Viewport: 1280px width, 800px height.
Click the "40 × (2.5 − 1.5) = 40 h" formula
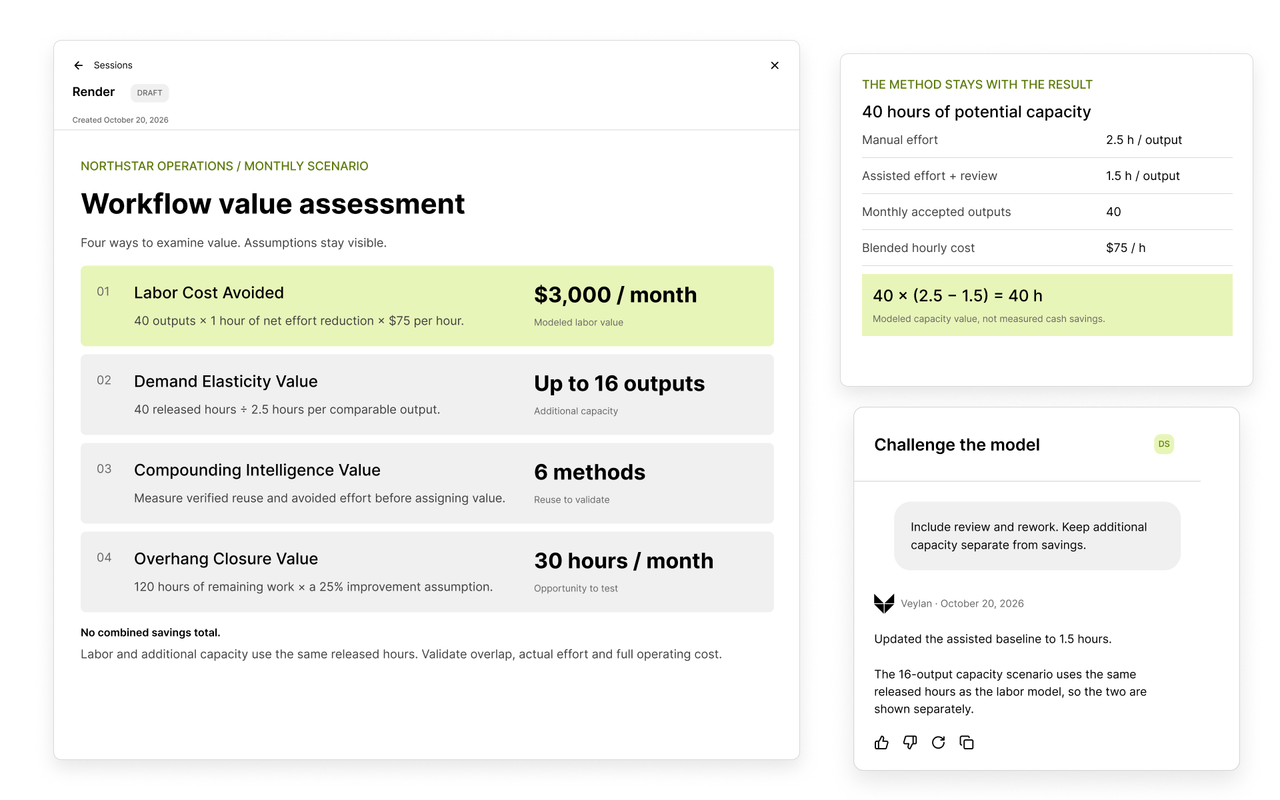coord(958,296)
